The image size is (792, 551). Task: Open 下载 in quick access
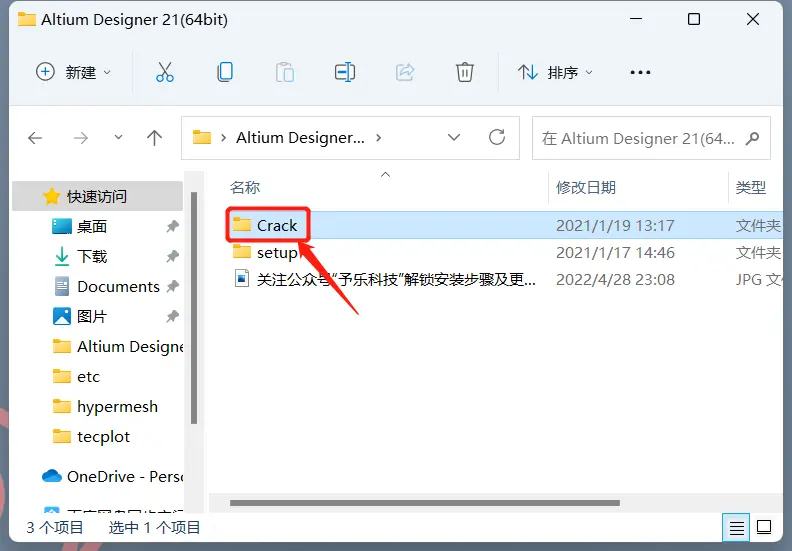point(91,256)
